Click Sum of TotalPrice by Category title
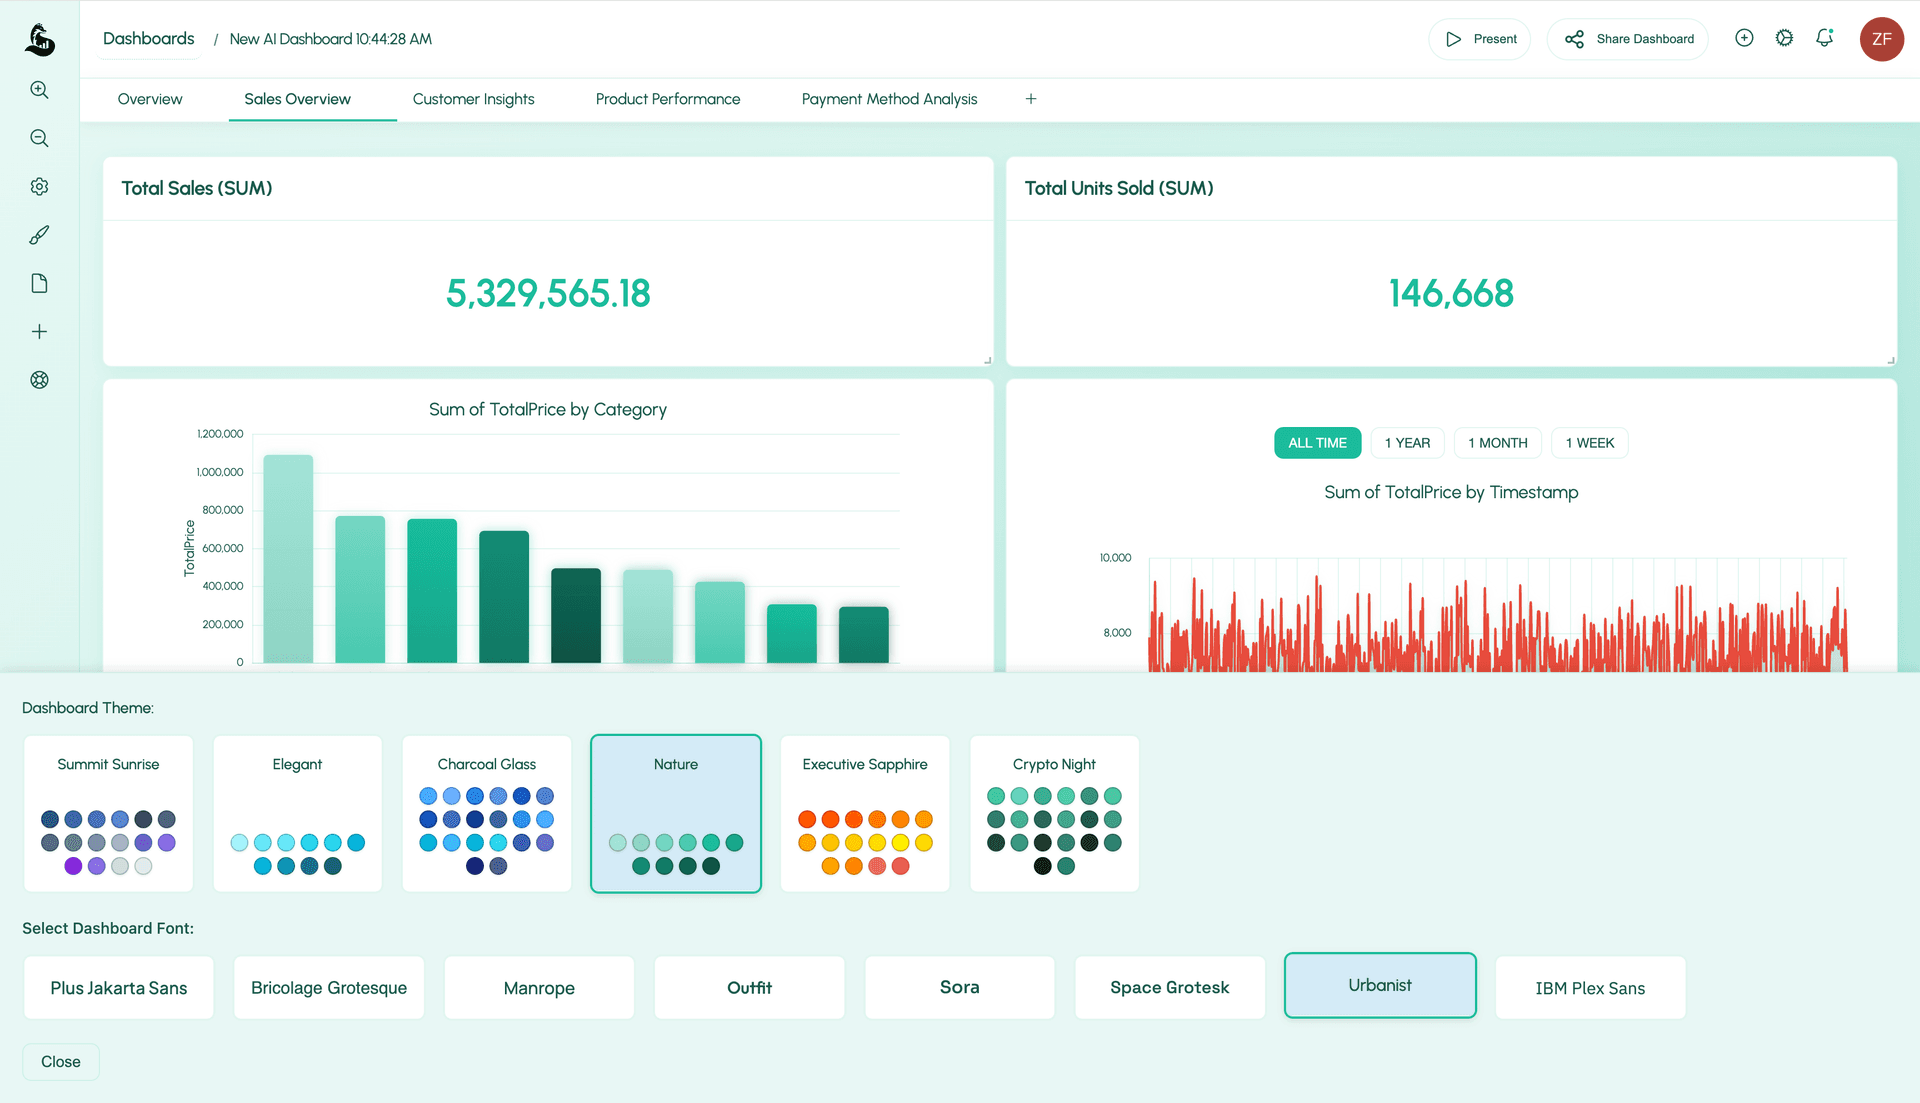1920x1103 pixels. coord(548,410)
